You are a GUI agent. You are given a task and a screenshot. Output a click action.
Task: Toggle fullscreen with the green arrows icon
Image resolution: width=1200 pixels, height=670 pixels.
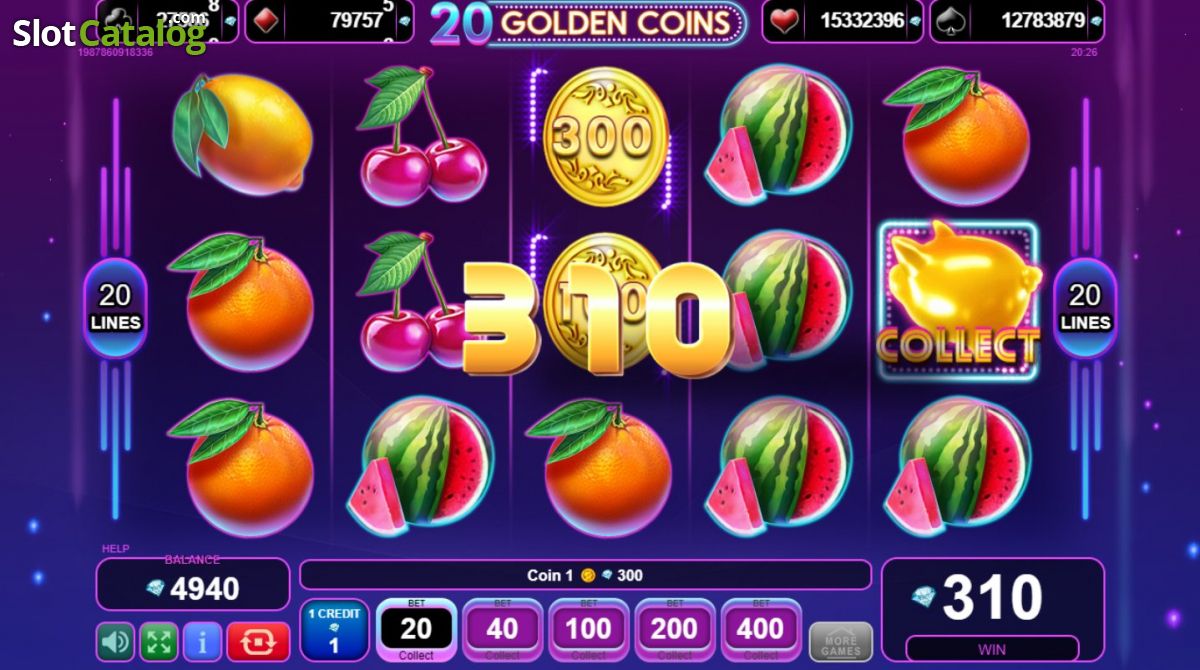tap(159, 641)
